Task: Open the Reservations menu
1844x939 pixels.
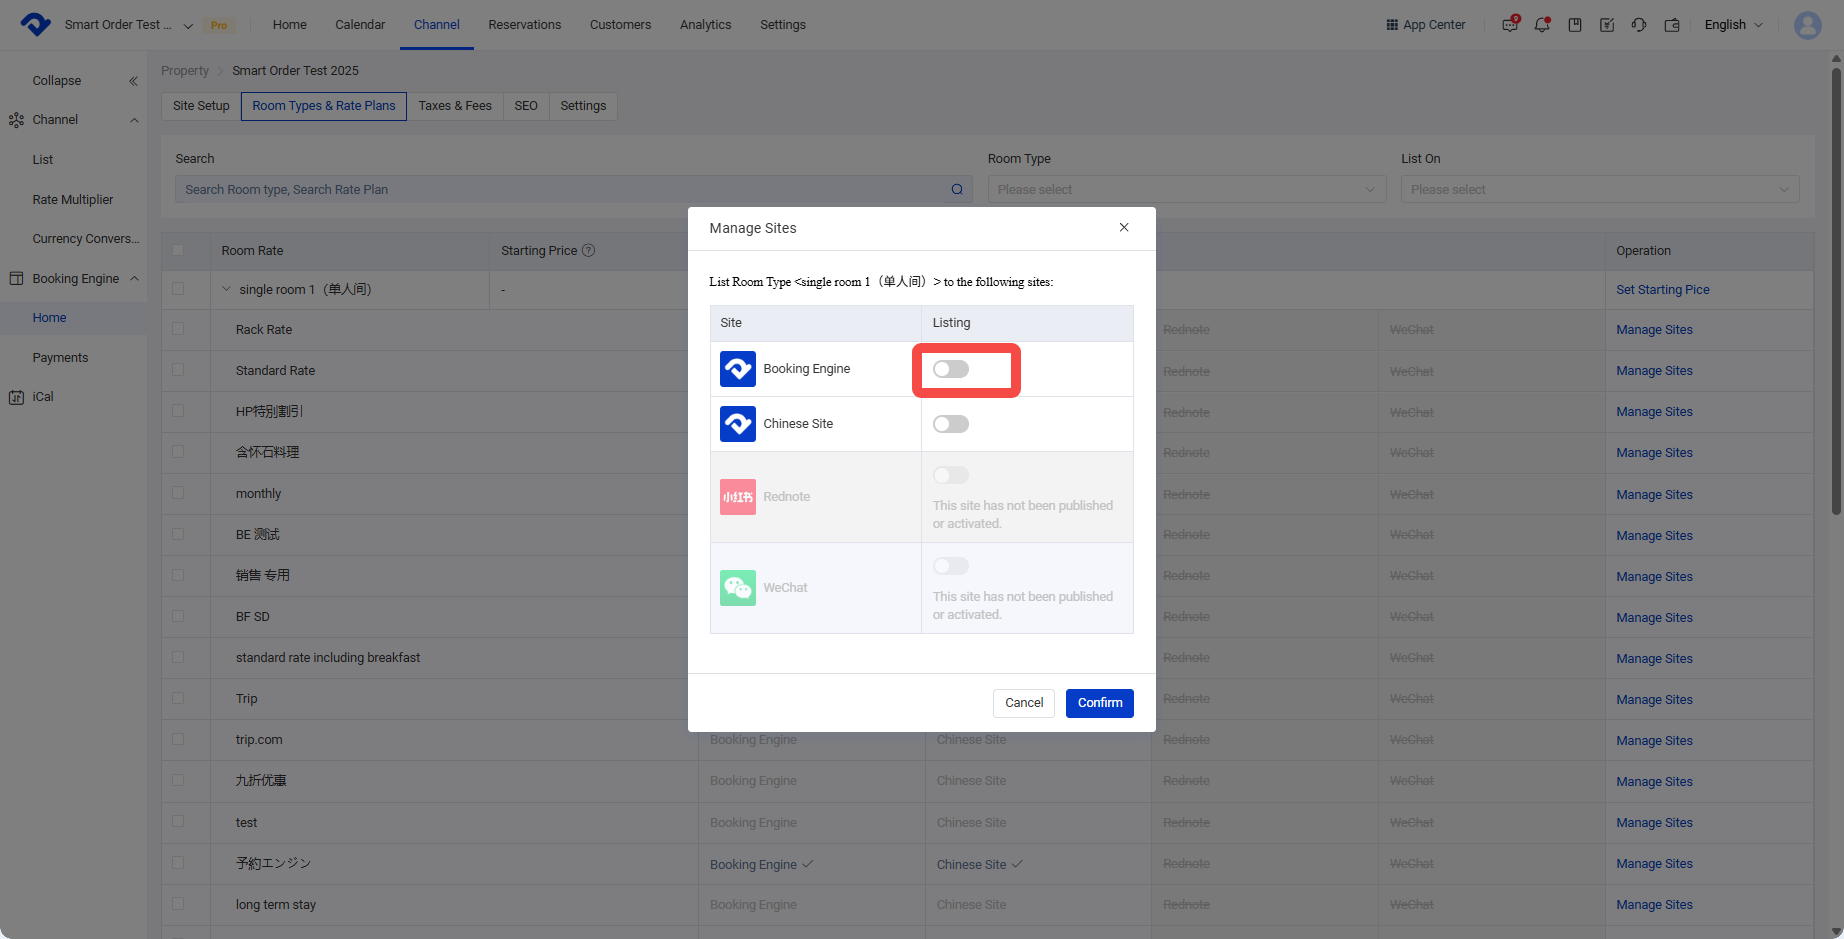Action: (x=525, y=25)
